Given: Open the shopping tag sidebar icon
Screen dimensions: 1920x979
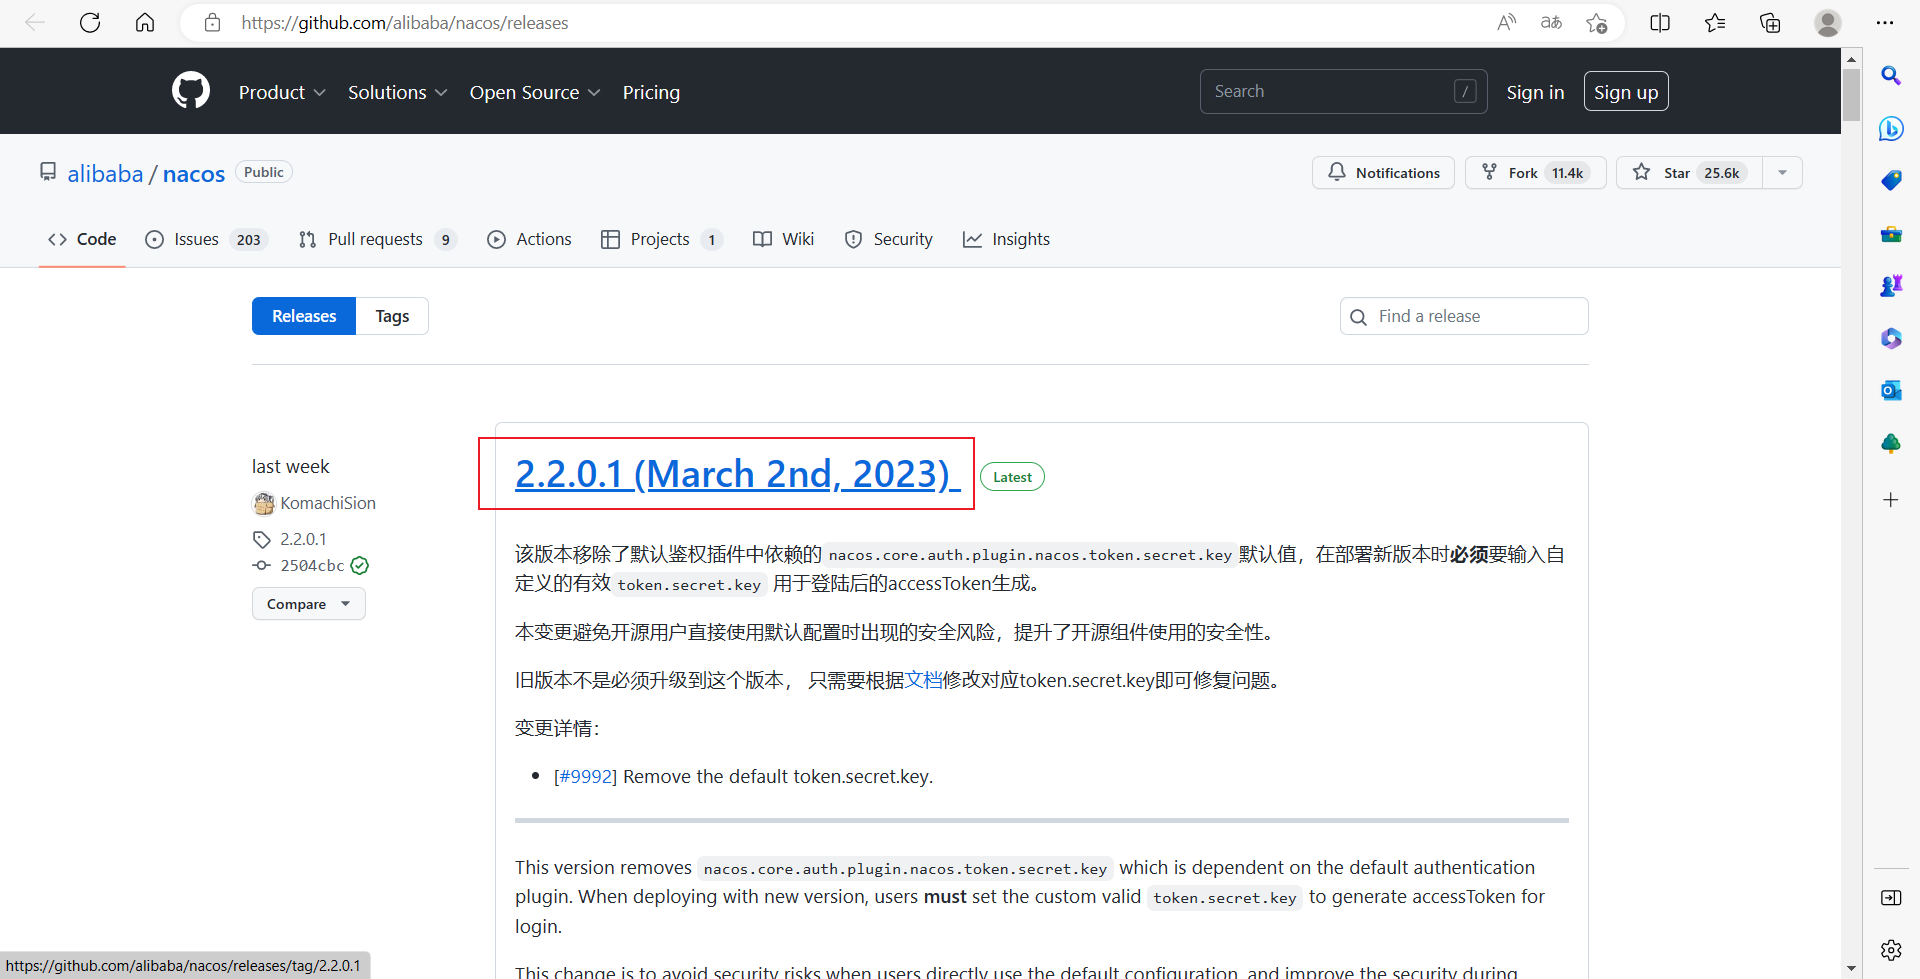Looking at the screenshot, I should tap(1890, 181).
